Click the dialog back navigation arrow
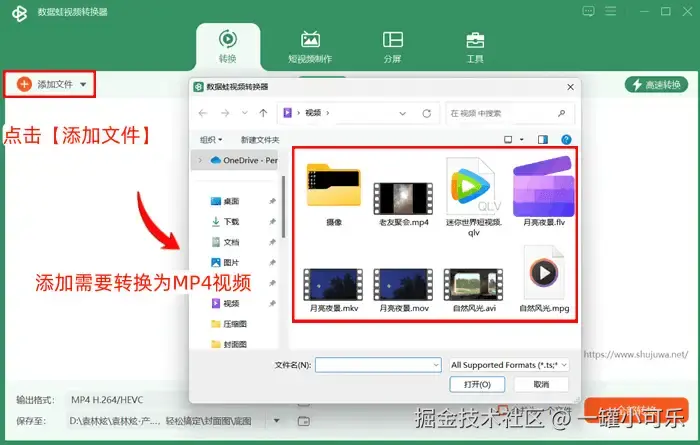The height and width of the screenshot is (445, 700). click(203, 113)
